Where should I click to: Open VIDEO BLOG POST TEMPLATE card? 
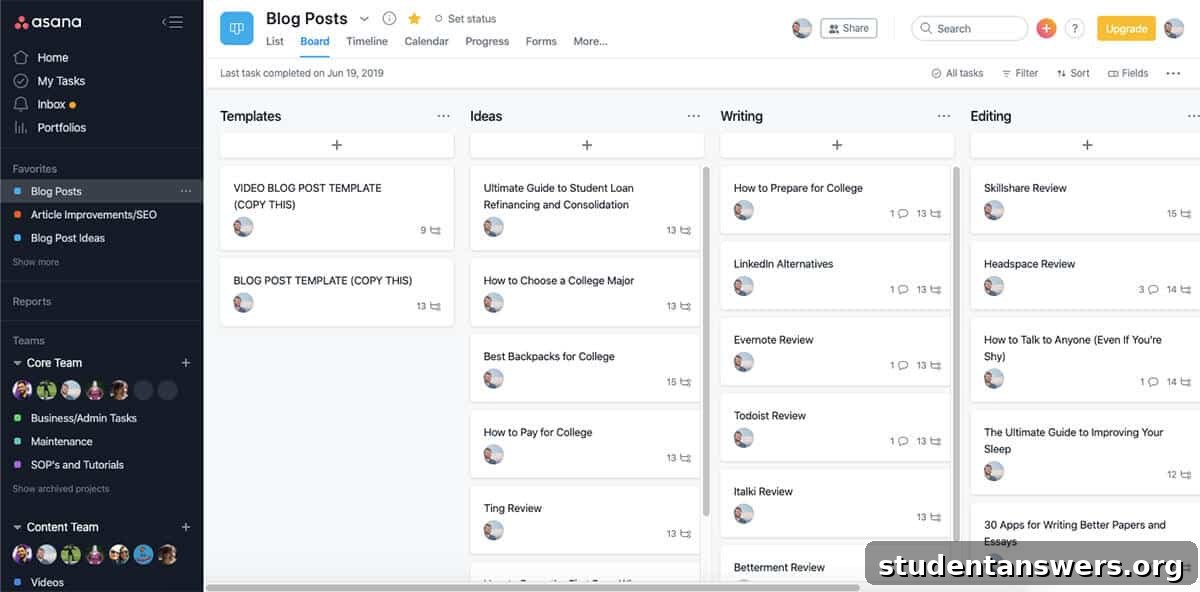click(337, 208)
